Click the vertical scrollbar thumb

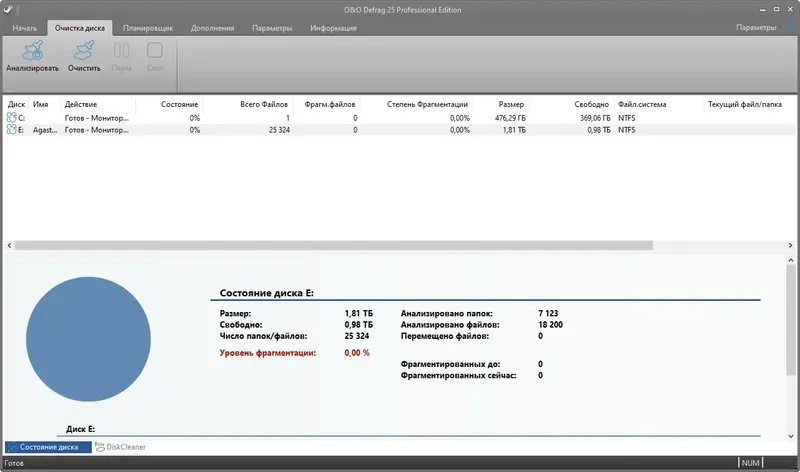791,320
